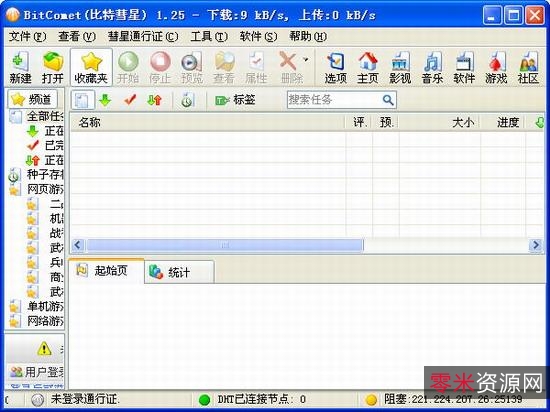Select the 正在 row with up-down arrows in sidebar
550x412 pixels.
(x=45, y=160)
